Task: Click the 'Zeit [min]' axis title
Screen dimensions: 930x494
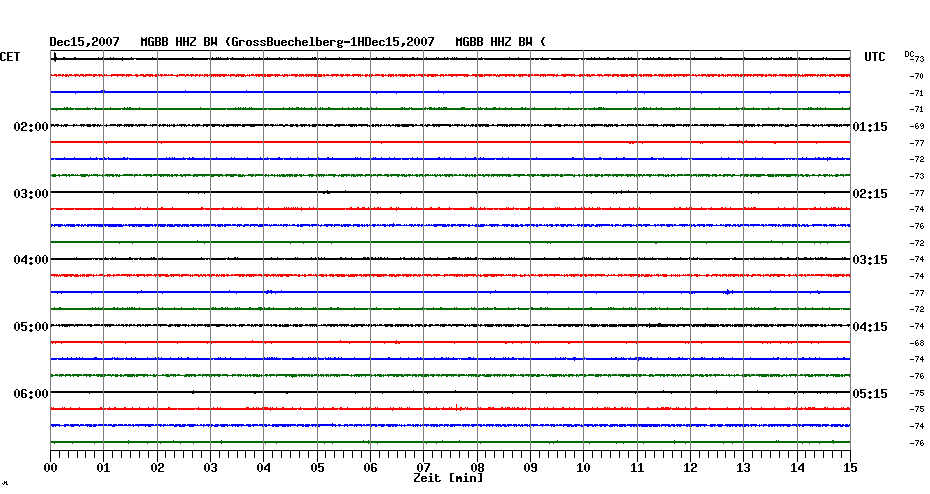Action: pyautogui.click(x=448, y=478)
